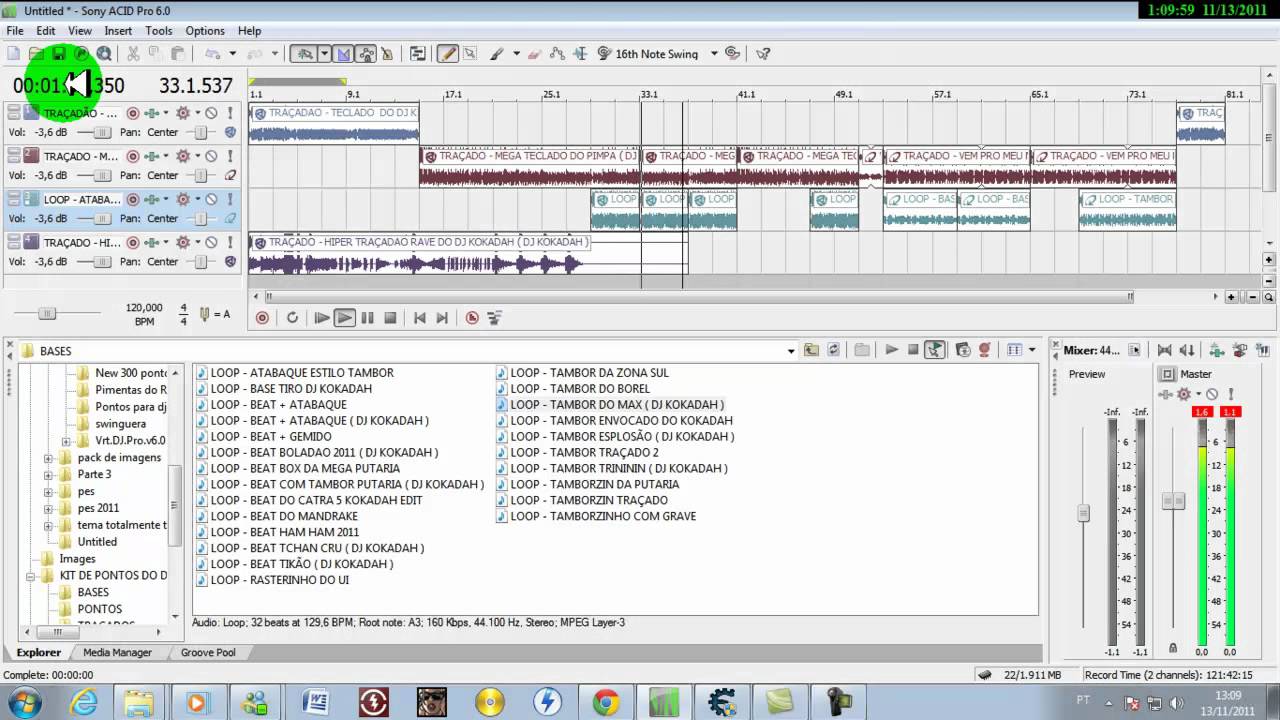Click Play From Start button
1280x720 pixels.
[321, 318]
